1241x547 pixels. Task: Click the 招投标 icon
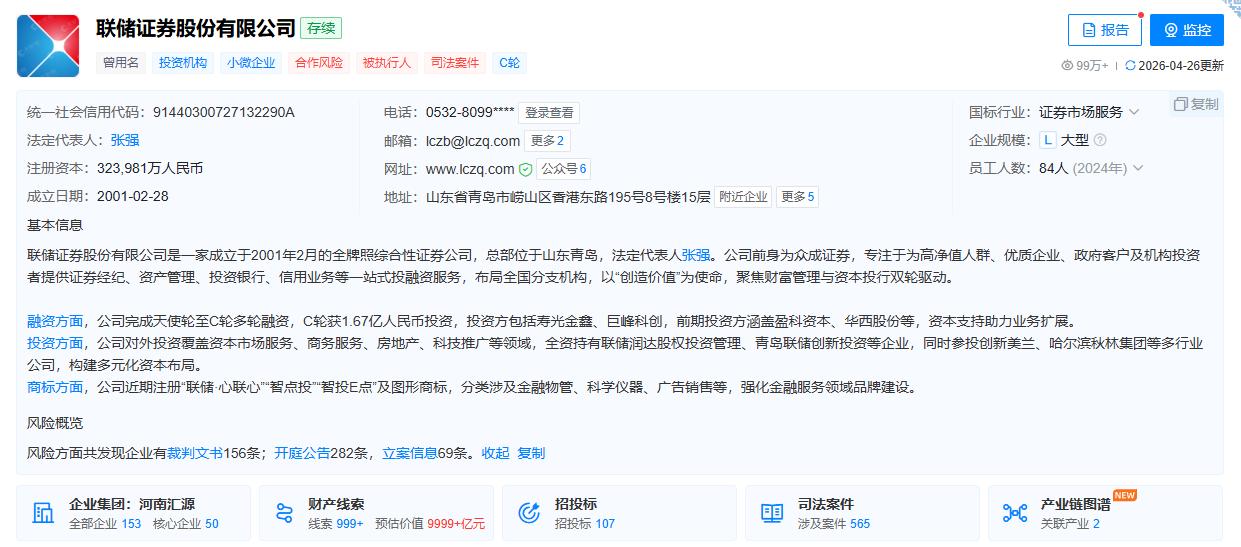(x=529, y=514)
